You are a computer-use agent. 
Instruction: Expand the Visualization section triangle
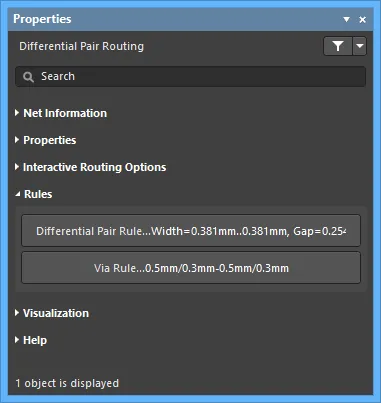[x=17, y=313]
